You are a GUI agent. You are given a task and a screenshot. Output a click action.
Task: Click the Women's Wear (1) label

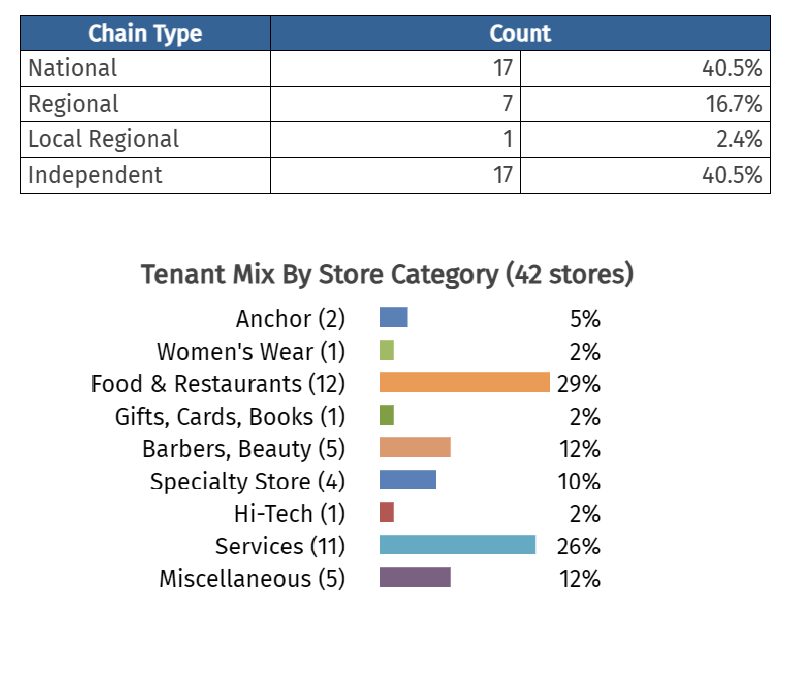(x=251, y=352)
